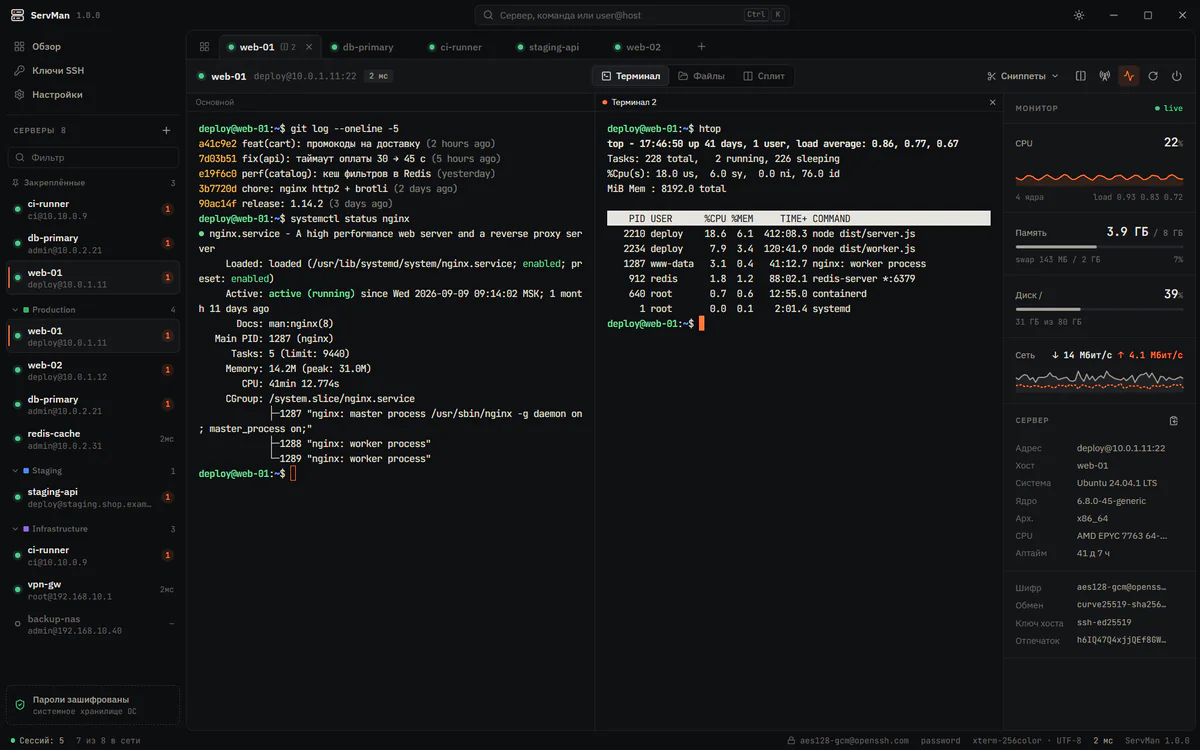Toggle broadcast input antenna icon
This screenshot has height=750, width=1200.
coord(1105,76)
